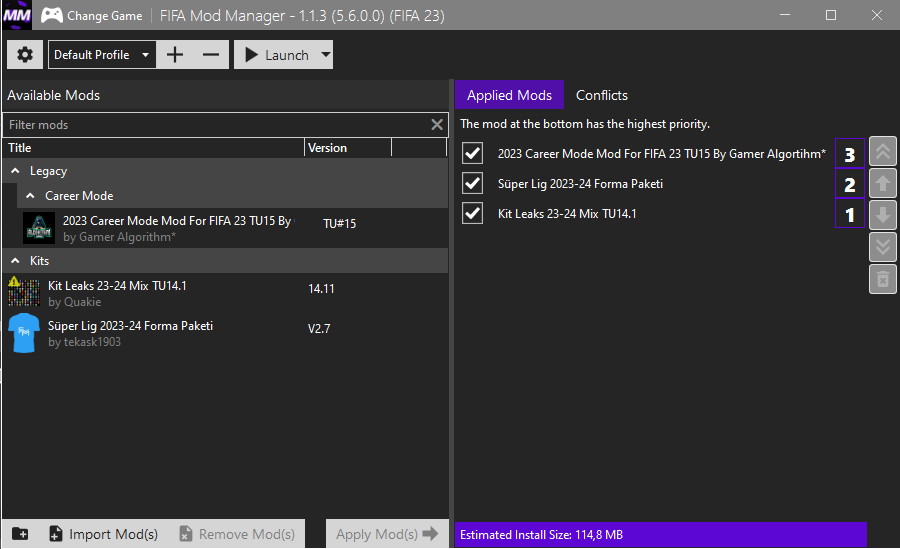
Task: Click version TU#15 cell
Action: 339,223
